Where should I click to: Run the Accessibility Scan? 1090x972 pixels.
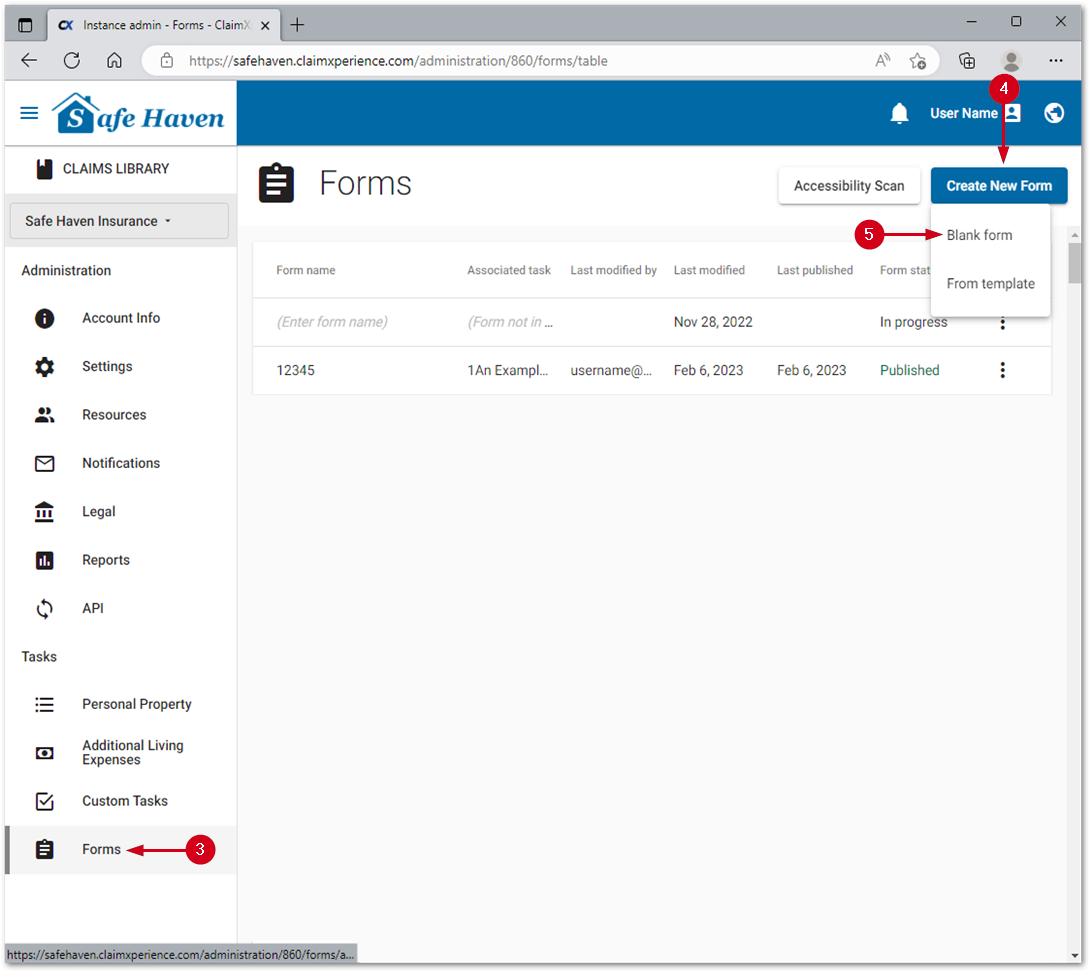[848, 186]
